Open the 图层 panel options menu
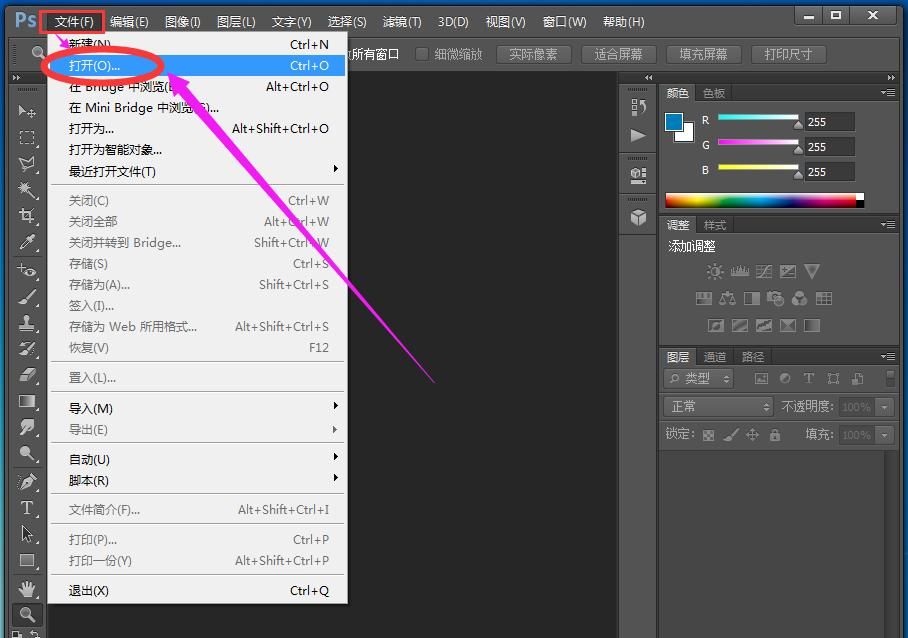This screenshot has width=908, height=638. click(x=888, y=357)
